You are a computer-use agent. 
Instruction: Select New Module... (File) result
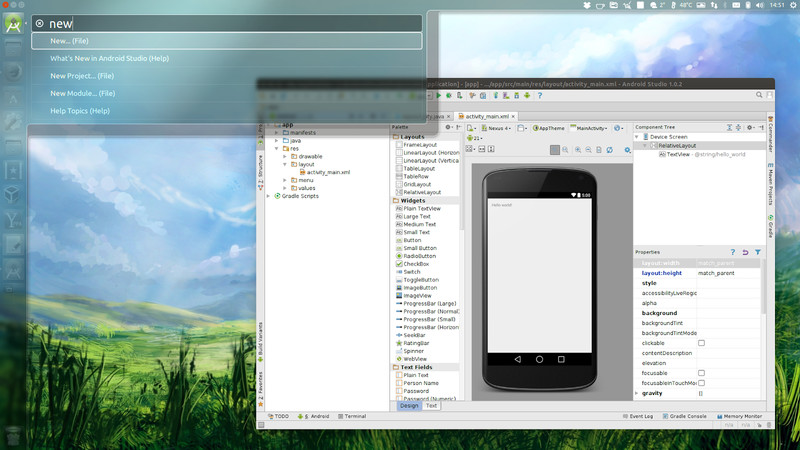(x=227, y=93)
